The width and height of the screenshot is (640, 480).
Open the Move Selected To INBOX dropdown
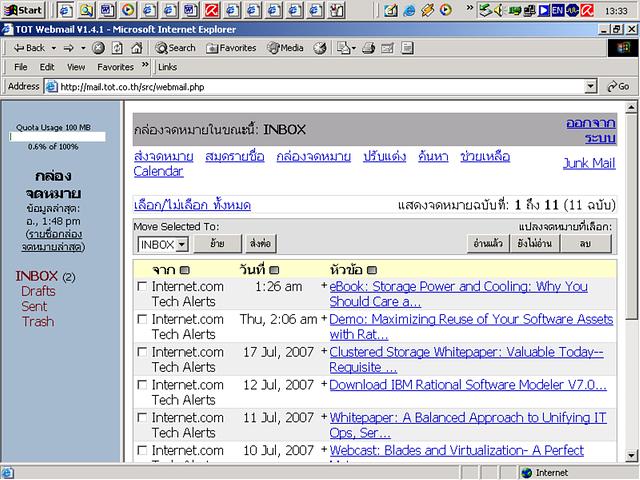163,244
